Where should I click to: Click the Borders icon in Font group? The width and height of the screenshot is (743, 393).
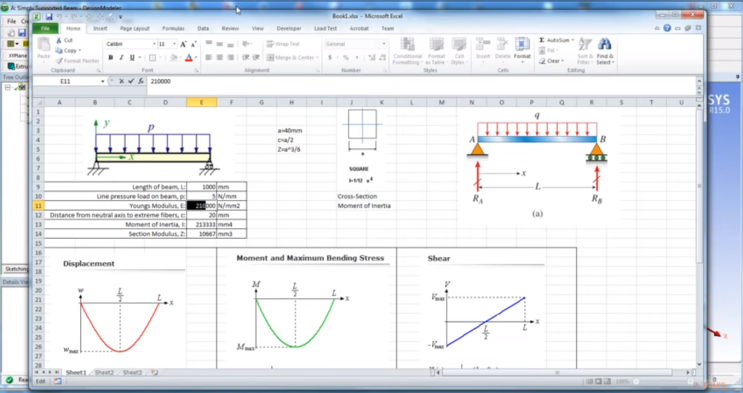tap(152, 57)
